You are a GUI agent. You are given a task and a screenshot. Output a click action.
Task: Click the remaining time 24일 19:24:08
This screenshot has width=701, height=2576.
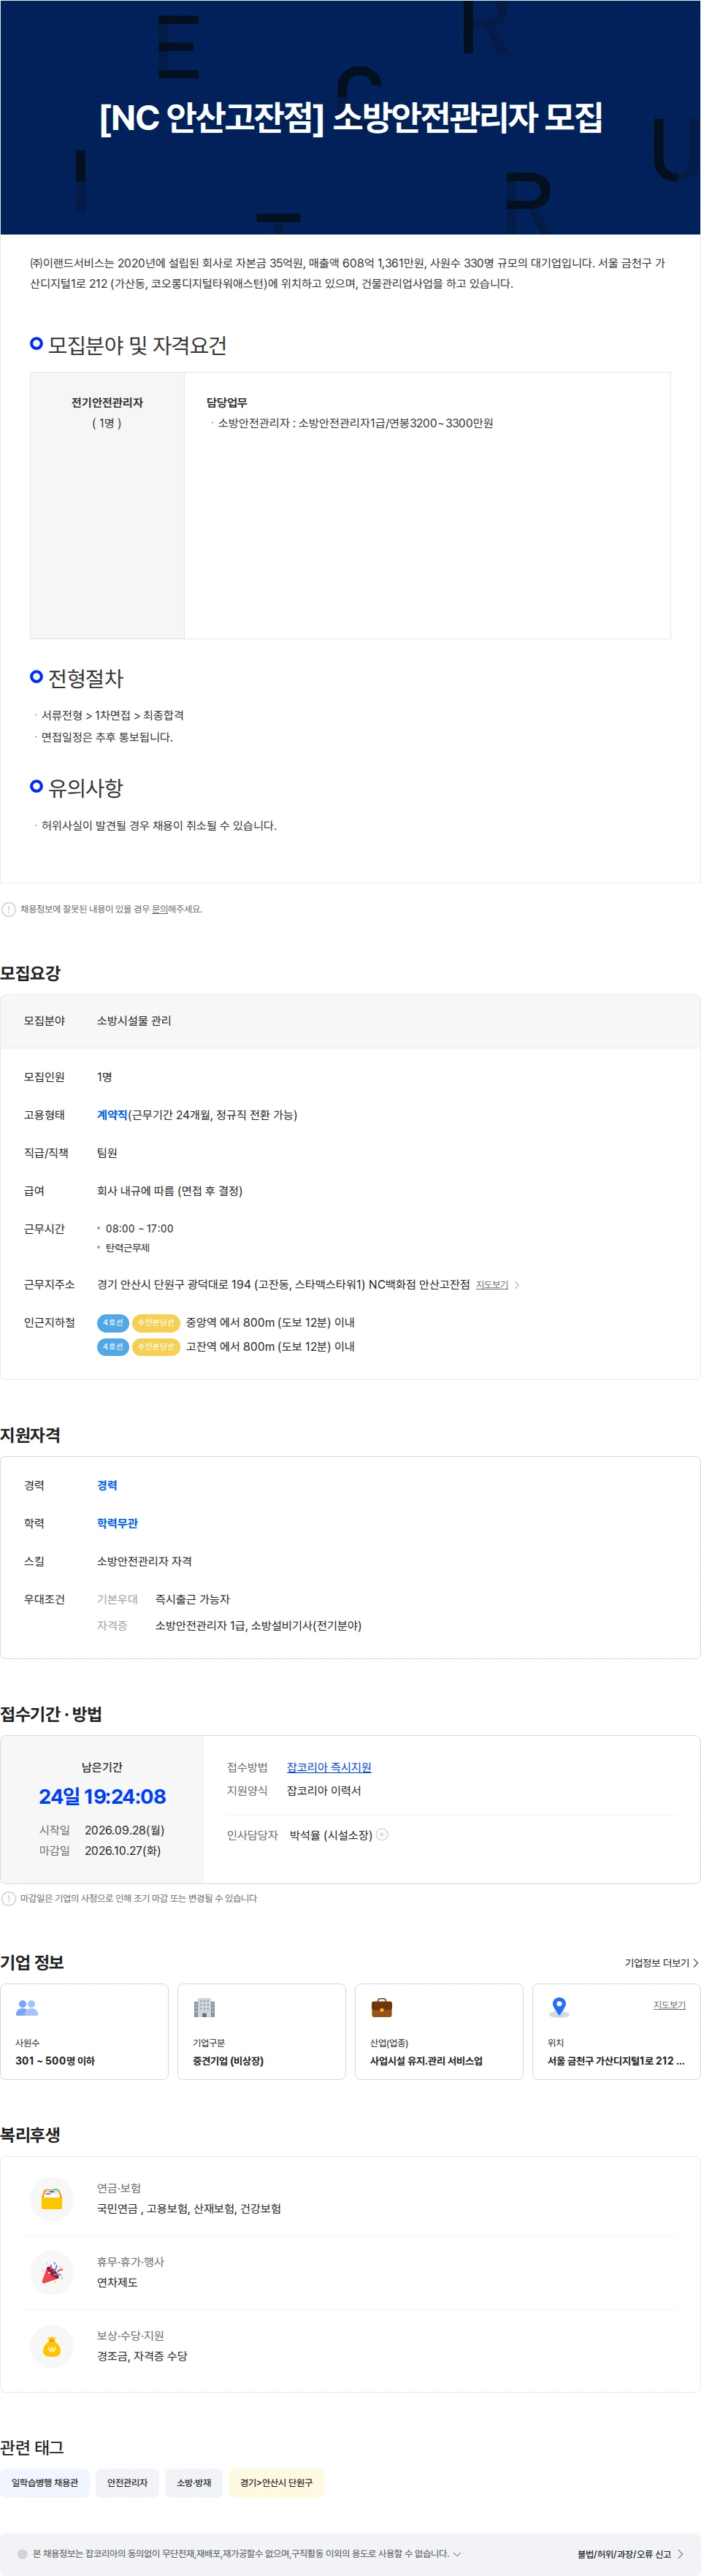pyautogui.click(x=102, y=1796)
